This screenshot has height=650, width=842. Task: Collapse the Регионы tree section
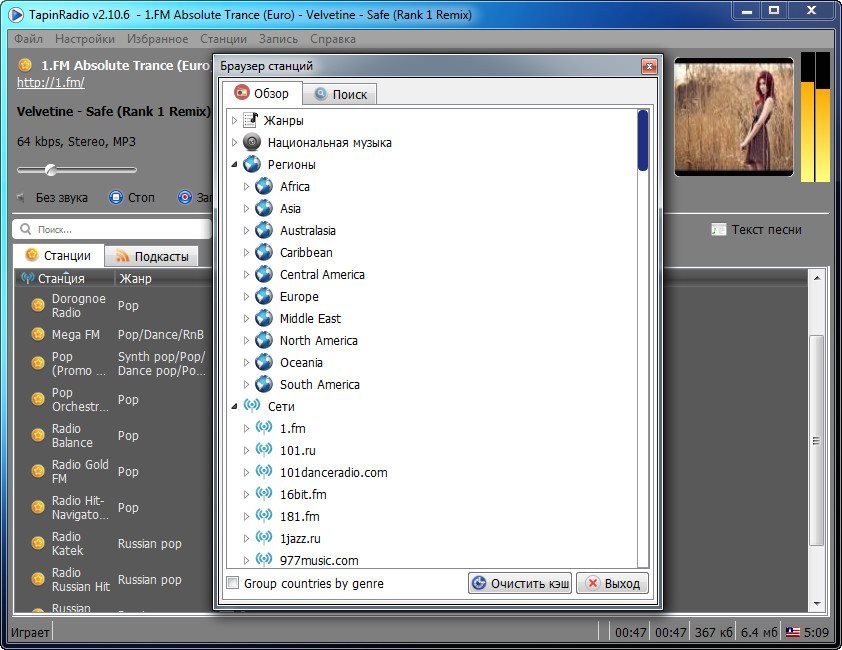235,164
